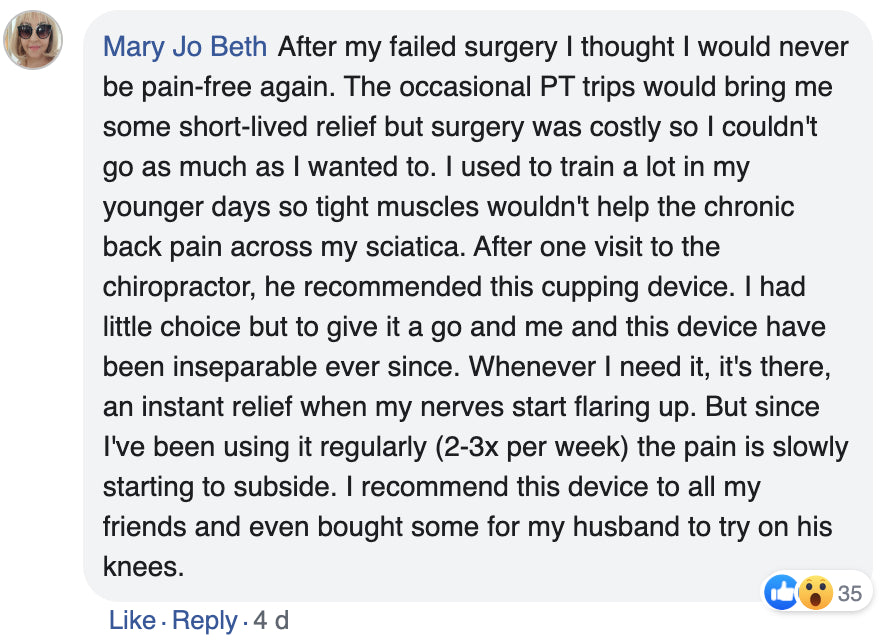Reply to Mary Jo Beth's comment
The height and width of the screenshot is (640, 886).
click(x=205, y=620)
